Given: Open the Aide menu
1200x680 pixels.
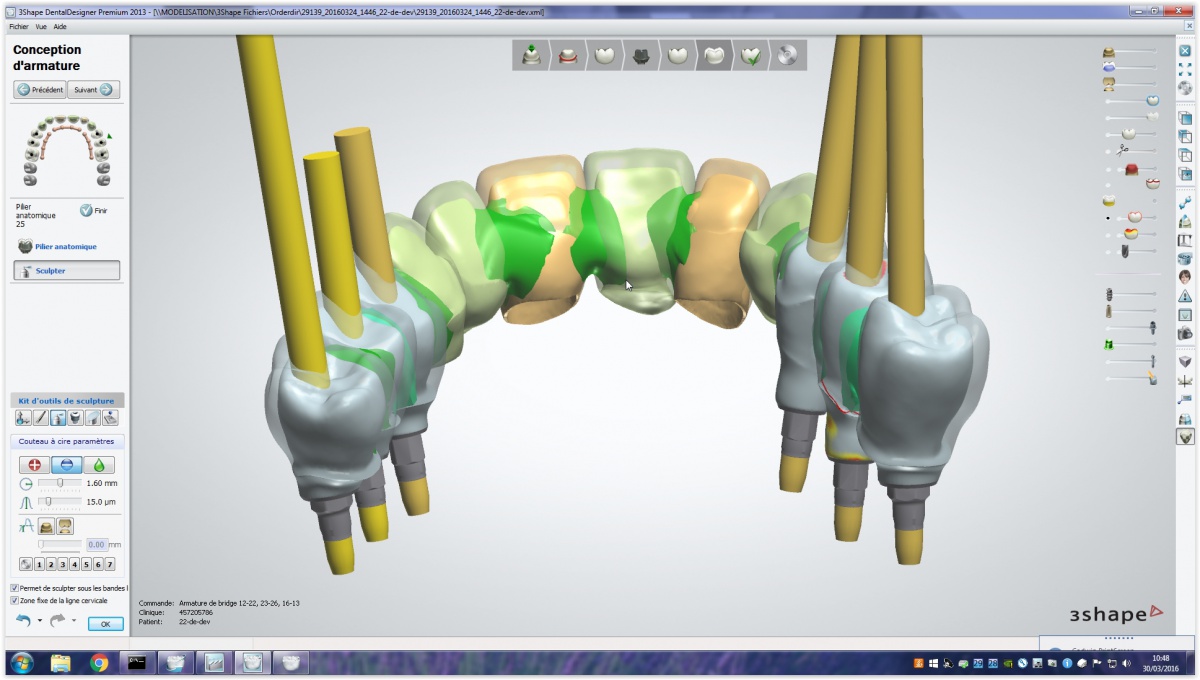Looking at the screenshot, I should click(60, 27).
